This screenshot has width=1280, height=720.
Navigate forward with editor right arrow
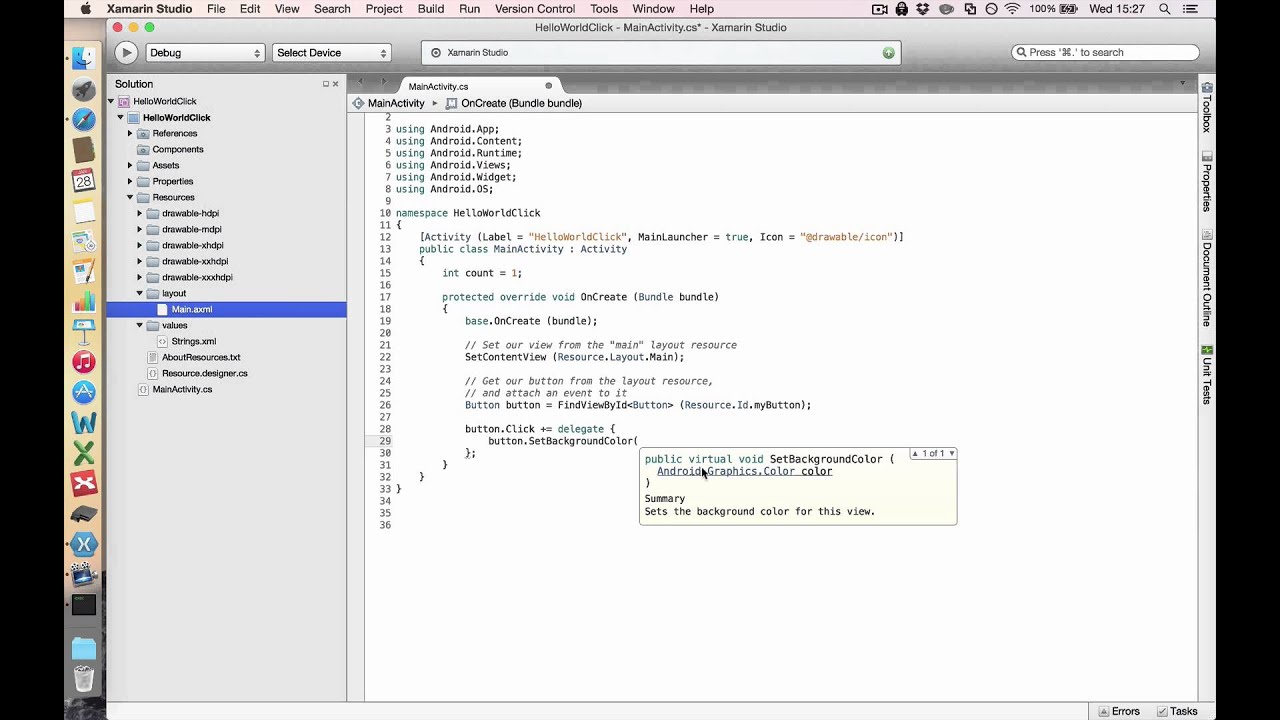tap(384, 81)
